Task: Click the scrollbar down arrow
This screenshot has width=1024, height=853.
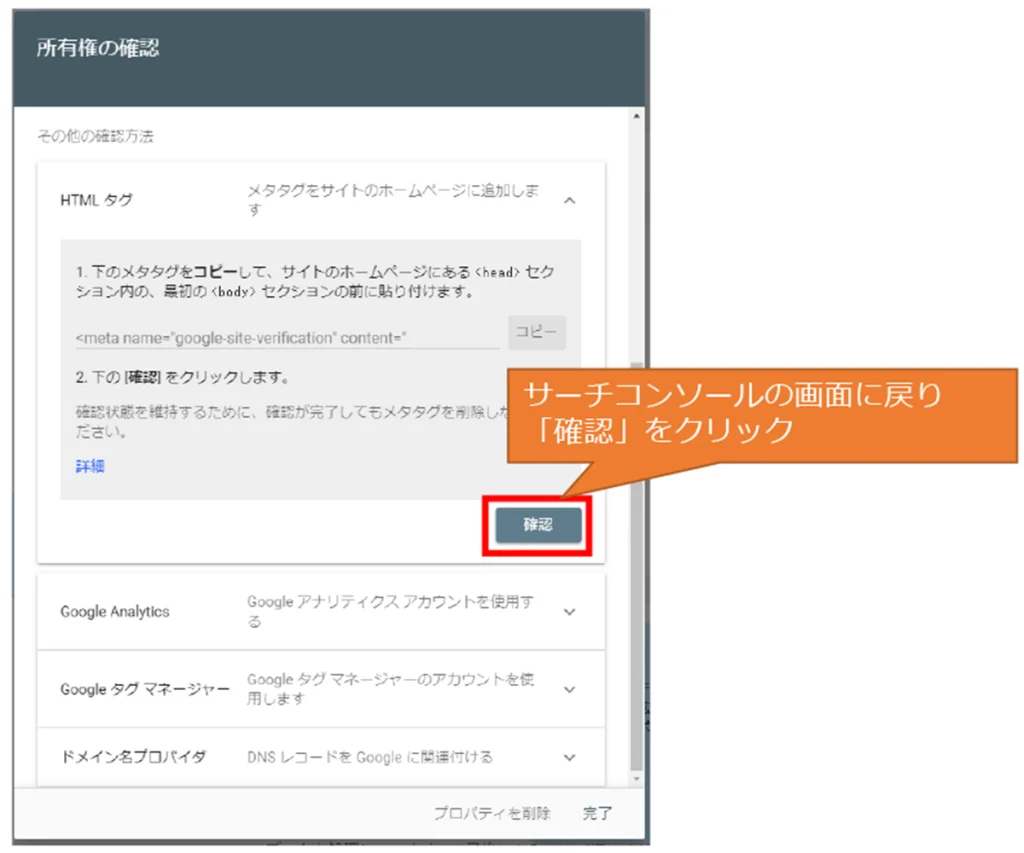Action: pyautogui.click(x=638, y=777)
